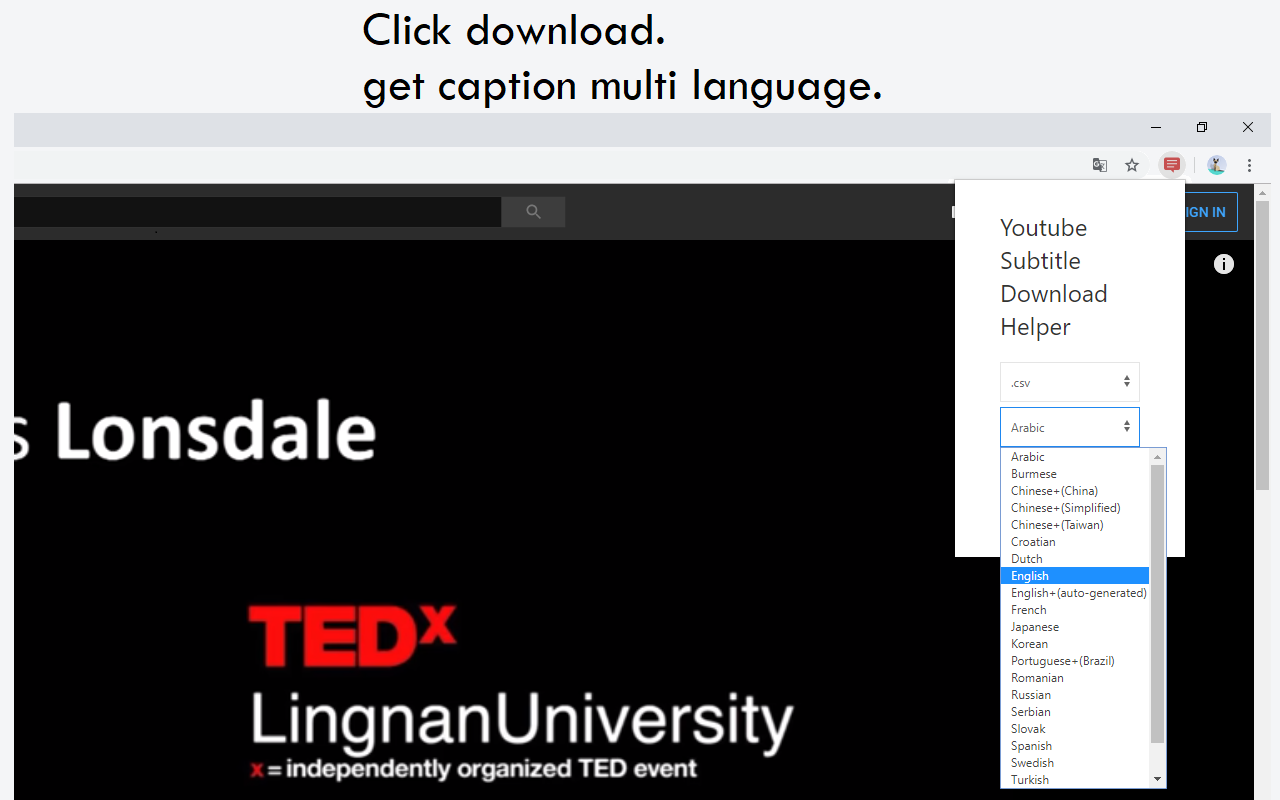Open the Youtube Subtitle Download Helper extension icon
1280x800 pixels.
coord(1170,164)
